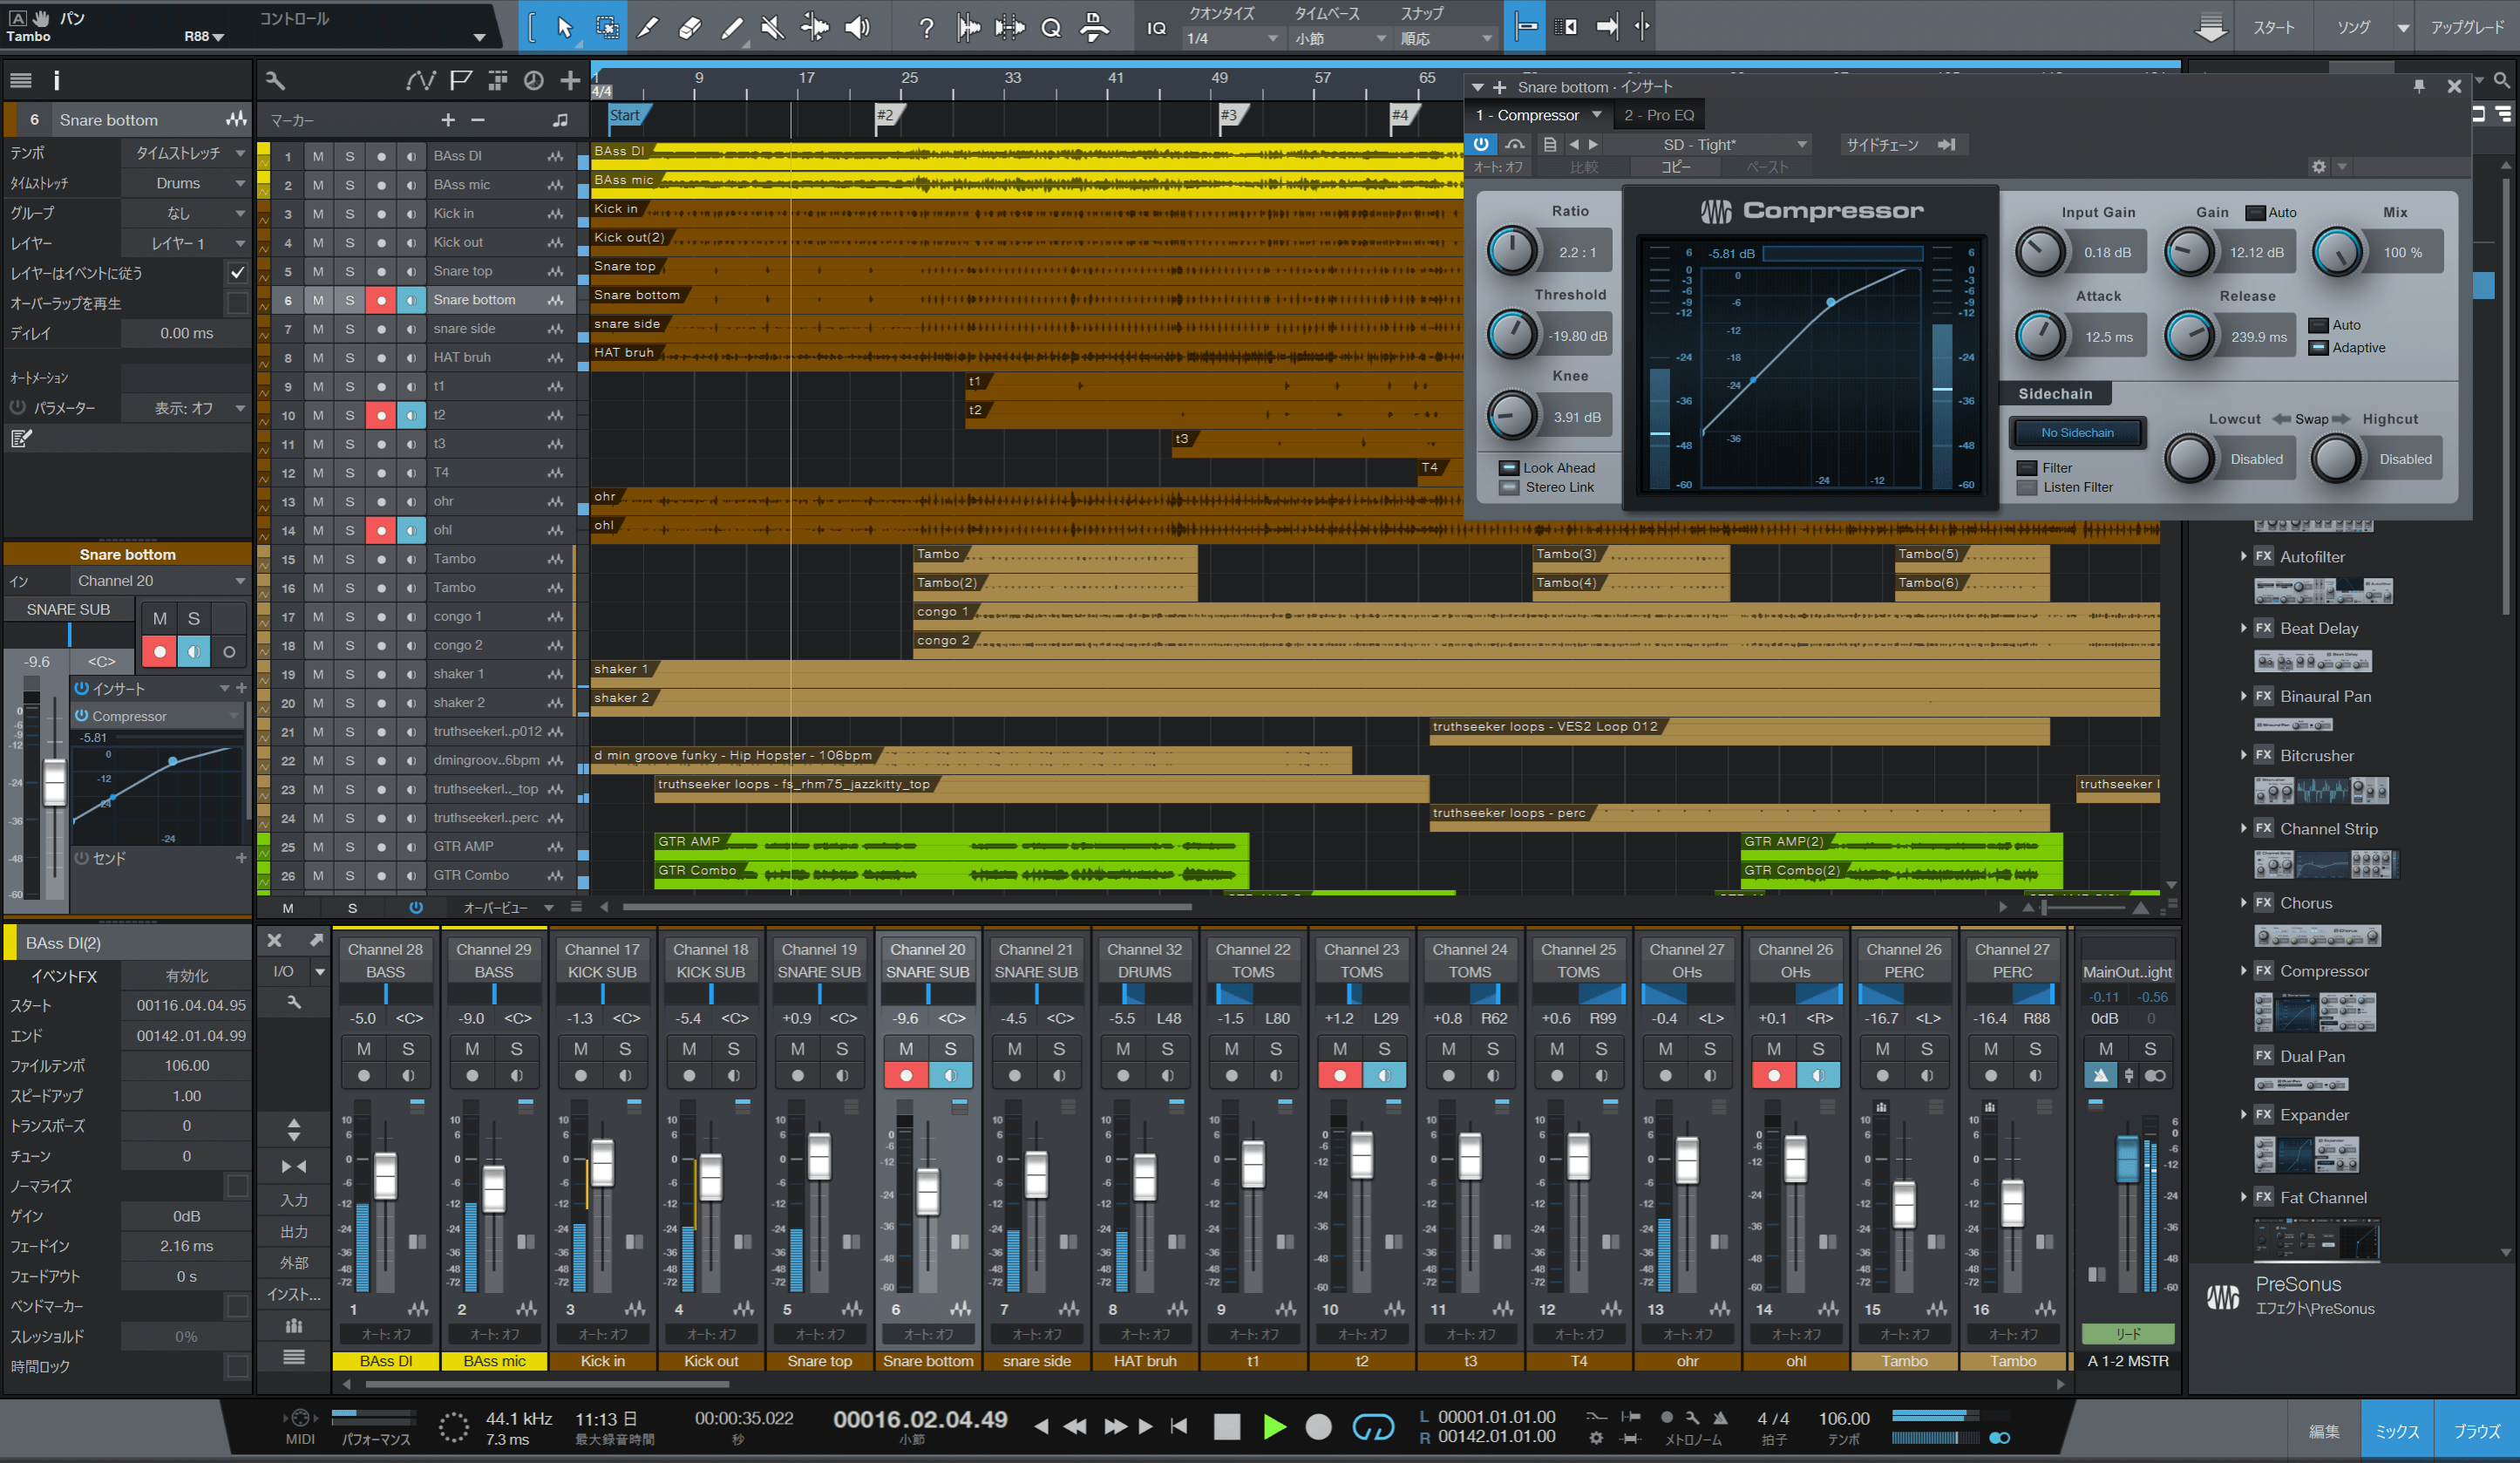Enable monitor on t2 track
Image resolution: width=2520 pixels, height=1463 pixels.
(411, 415)
